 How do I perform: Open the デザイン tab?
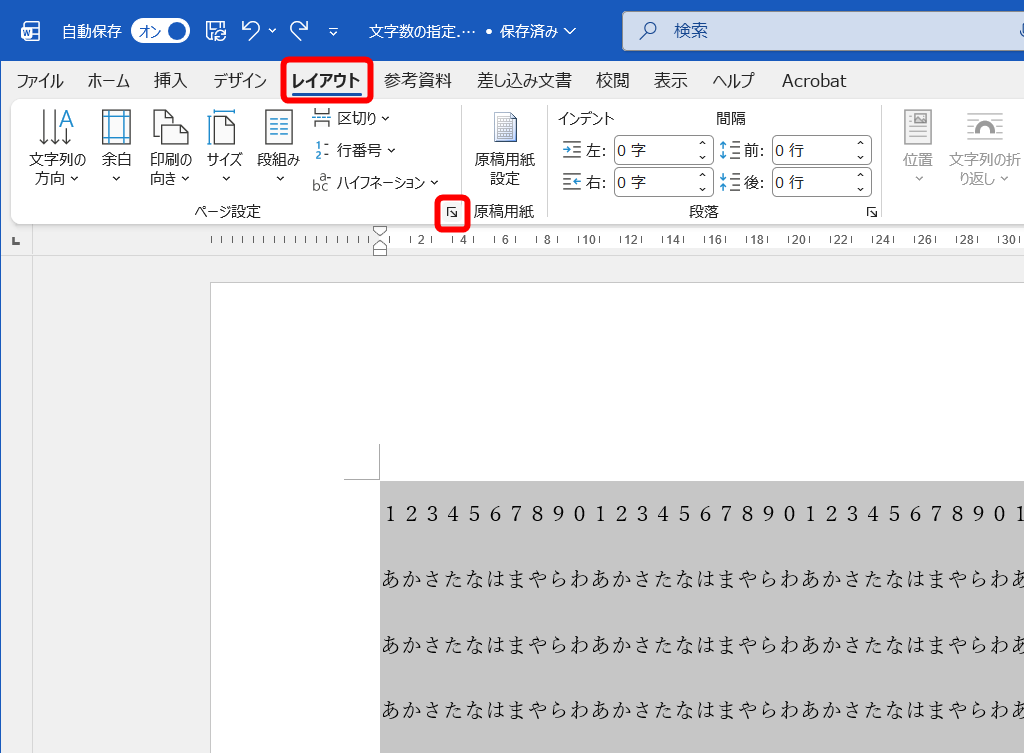coord(240,81)
